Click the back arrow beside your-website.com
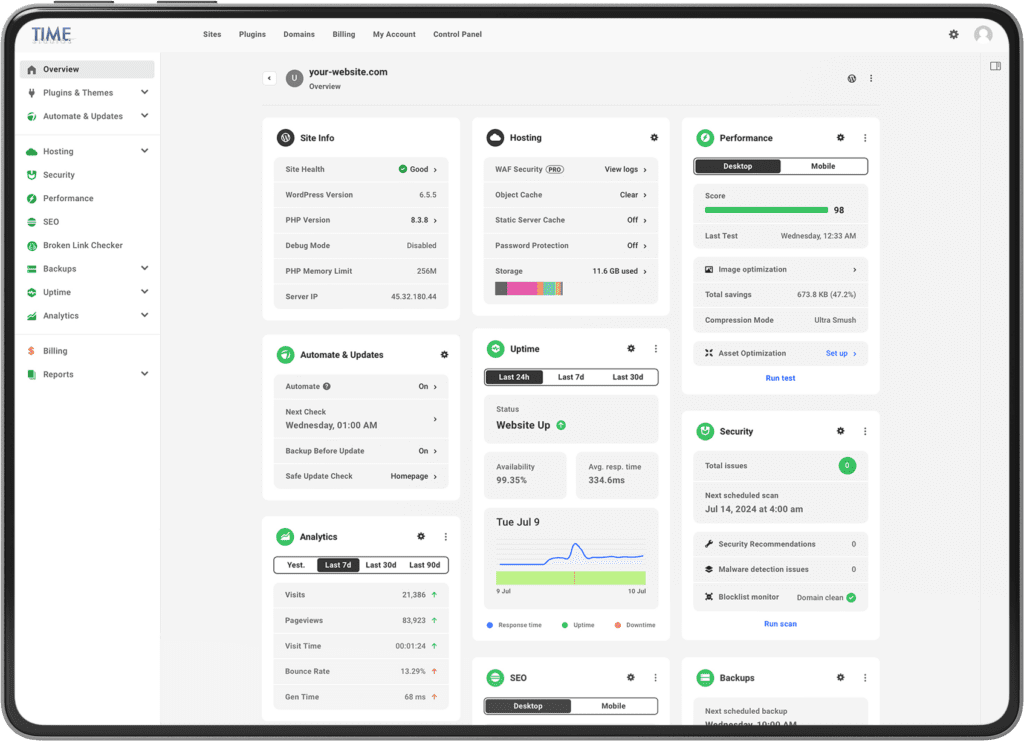The width and height of the screenshot is (1024, 741). click(269, 78)
